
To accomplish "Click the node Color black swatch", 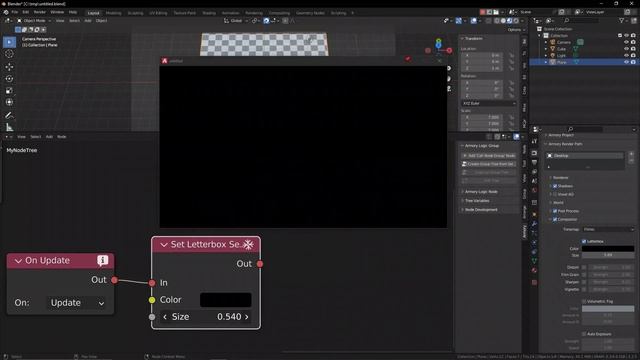I will coord(226,300).
